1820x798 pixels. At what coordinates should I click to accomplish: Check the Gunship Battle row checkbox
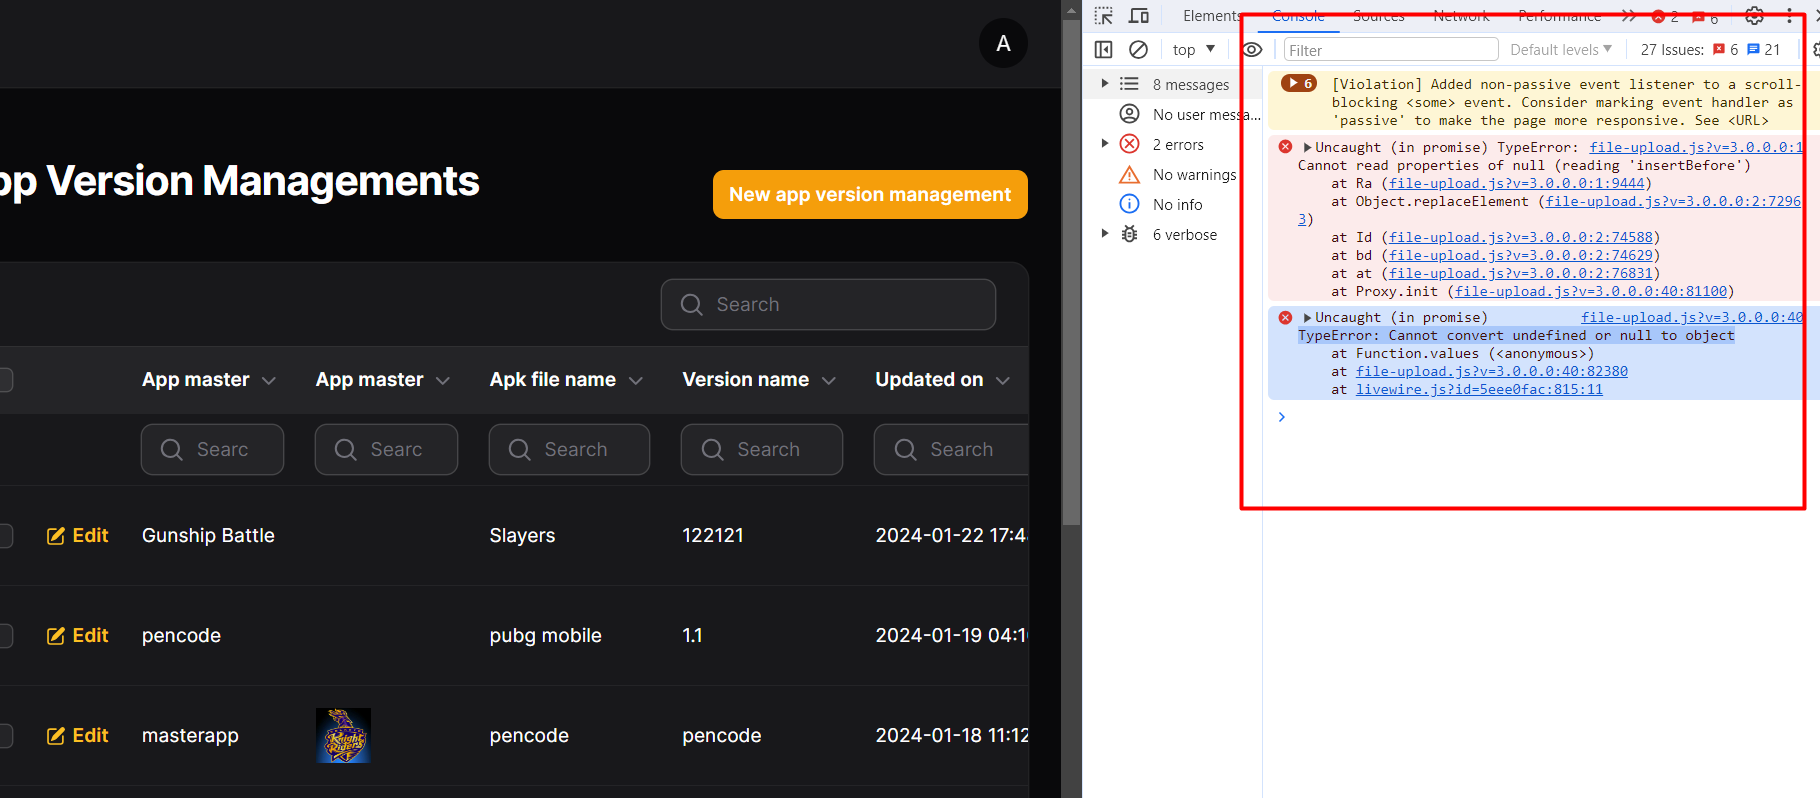pos(5,536)
